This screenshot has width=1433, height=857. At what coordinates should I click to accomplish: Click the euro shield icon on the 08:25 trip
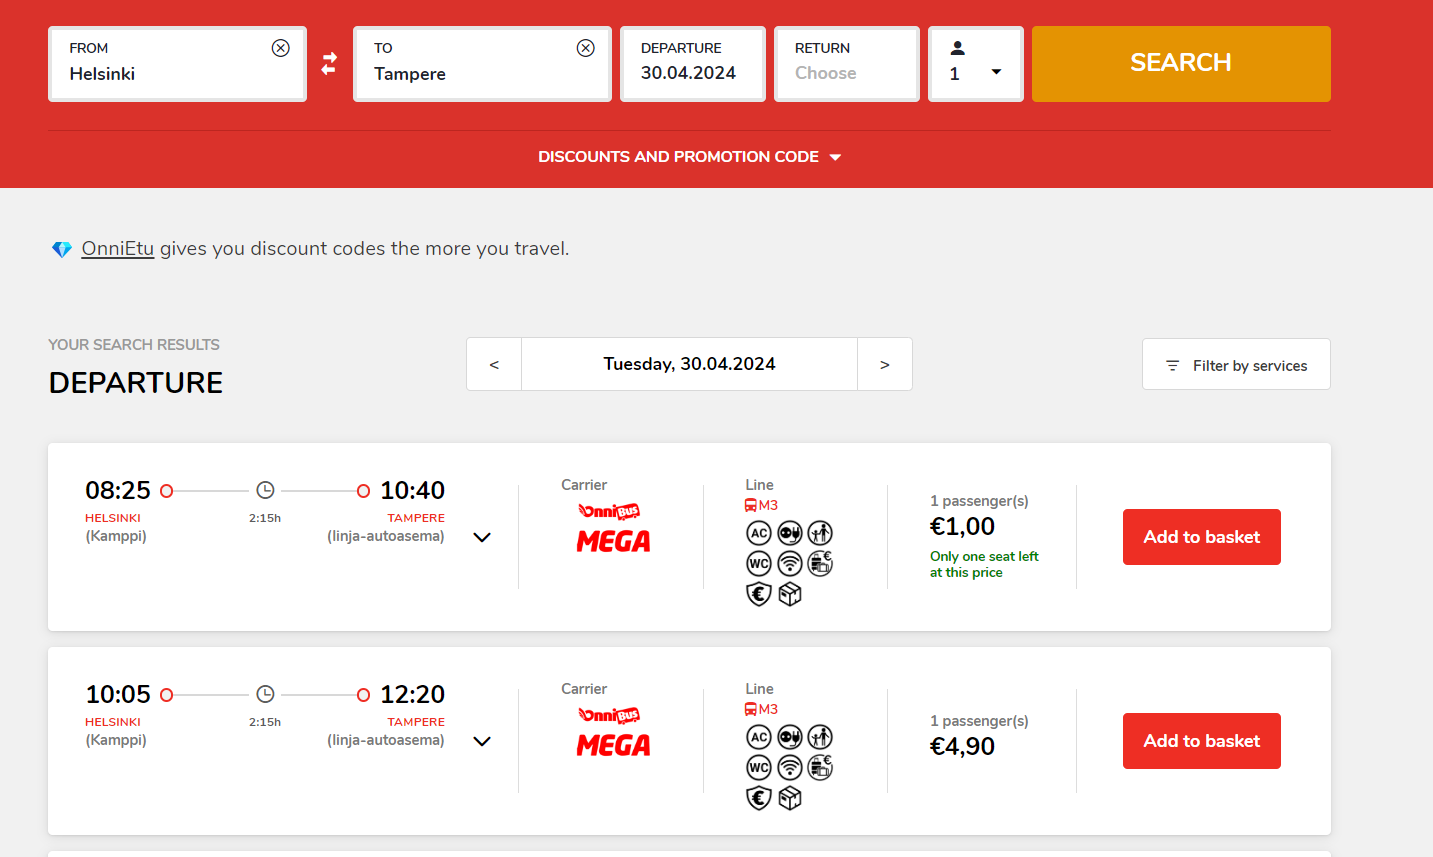(759, 595)
